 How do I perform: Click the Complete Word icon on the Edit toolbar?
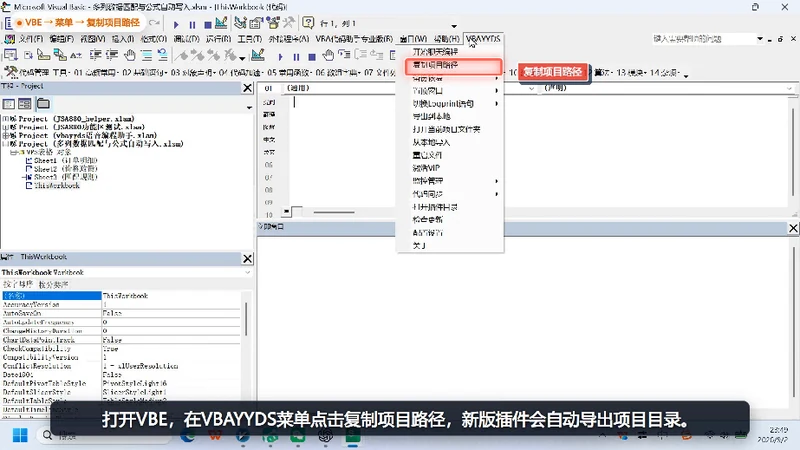click(x=76, y=55)
